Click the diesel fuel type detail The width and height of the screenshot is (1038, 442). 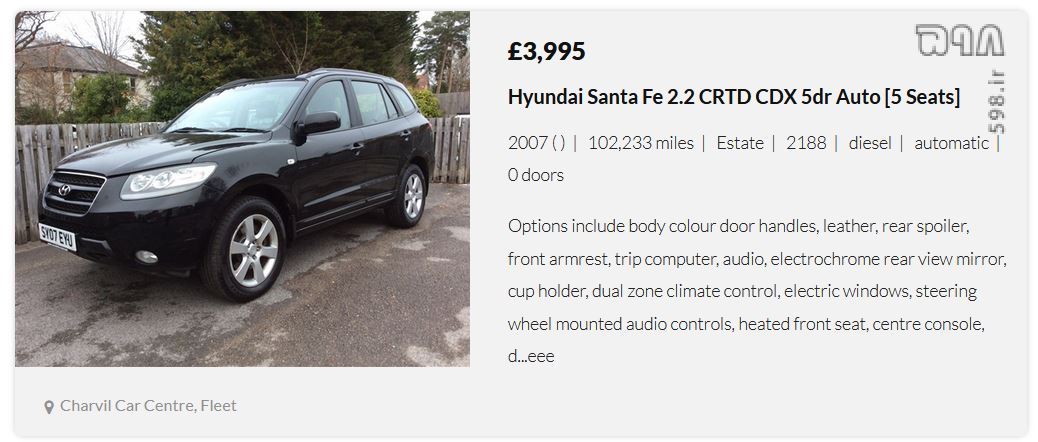(870, 143)
